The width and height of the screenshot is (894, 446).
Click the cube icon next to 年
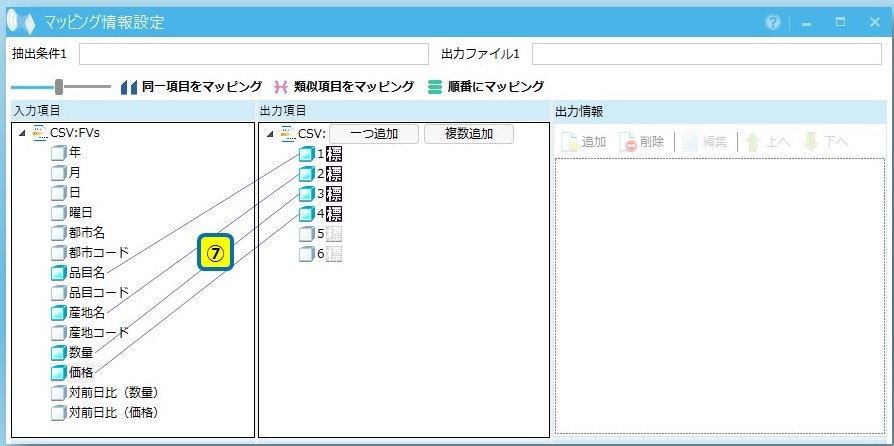click(x=59, y=153)
